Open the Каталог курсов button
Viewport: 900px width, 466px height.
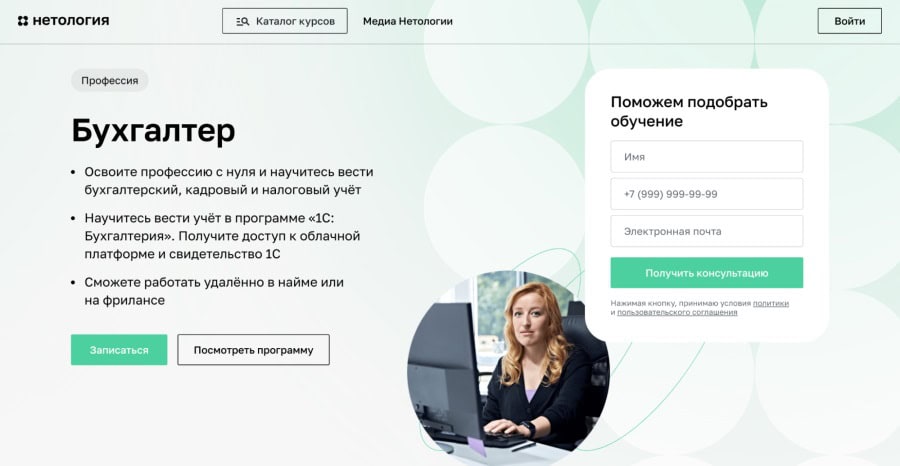(285, 21)
